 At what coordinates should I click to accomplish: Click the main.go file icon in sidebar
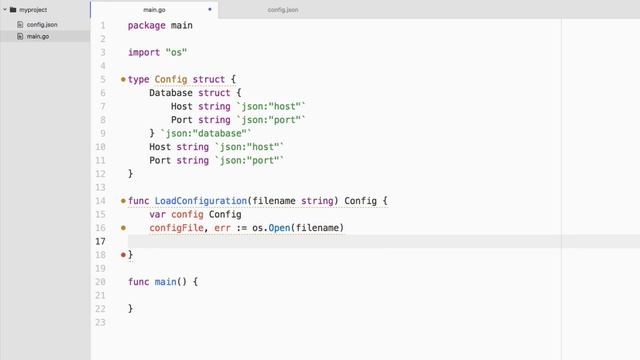point(20,36)
